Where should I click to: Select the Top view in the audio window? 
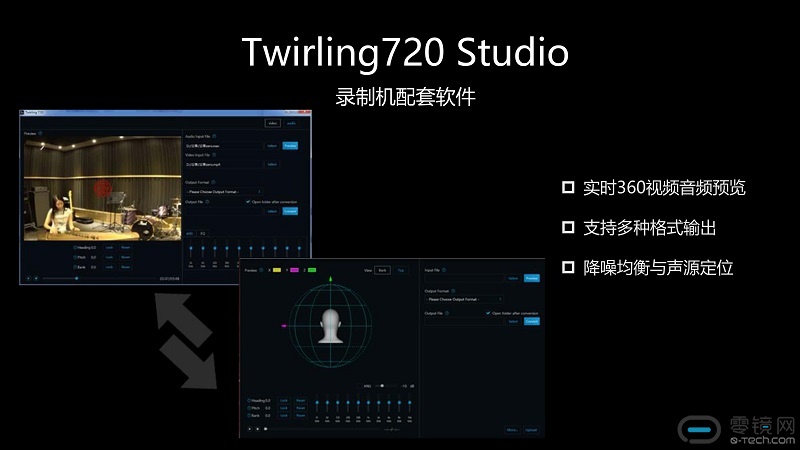point(401,270)
